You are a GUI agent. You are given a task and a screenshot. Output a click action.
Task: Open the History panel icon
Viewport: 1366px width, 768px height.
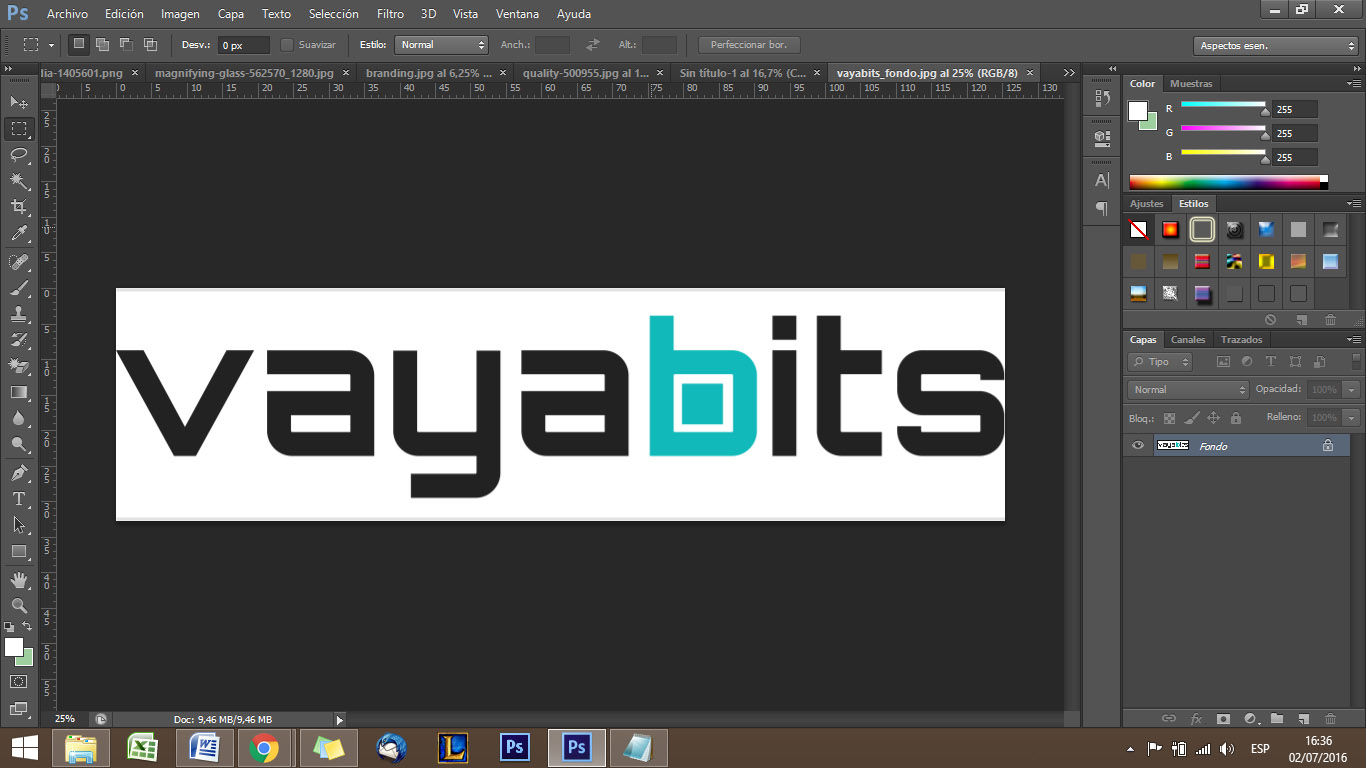(1102, 98)
